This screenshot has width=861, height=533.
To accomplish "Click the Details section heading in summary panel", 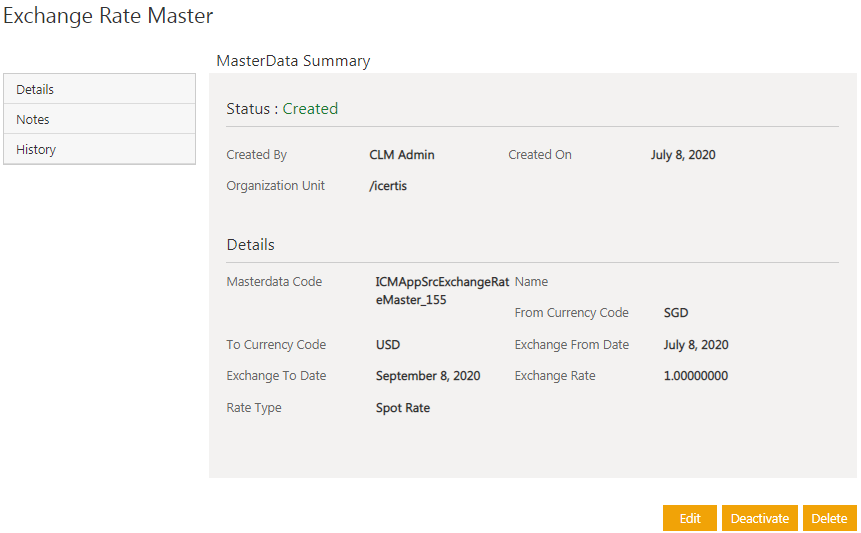I will (250, 245).
